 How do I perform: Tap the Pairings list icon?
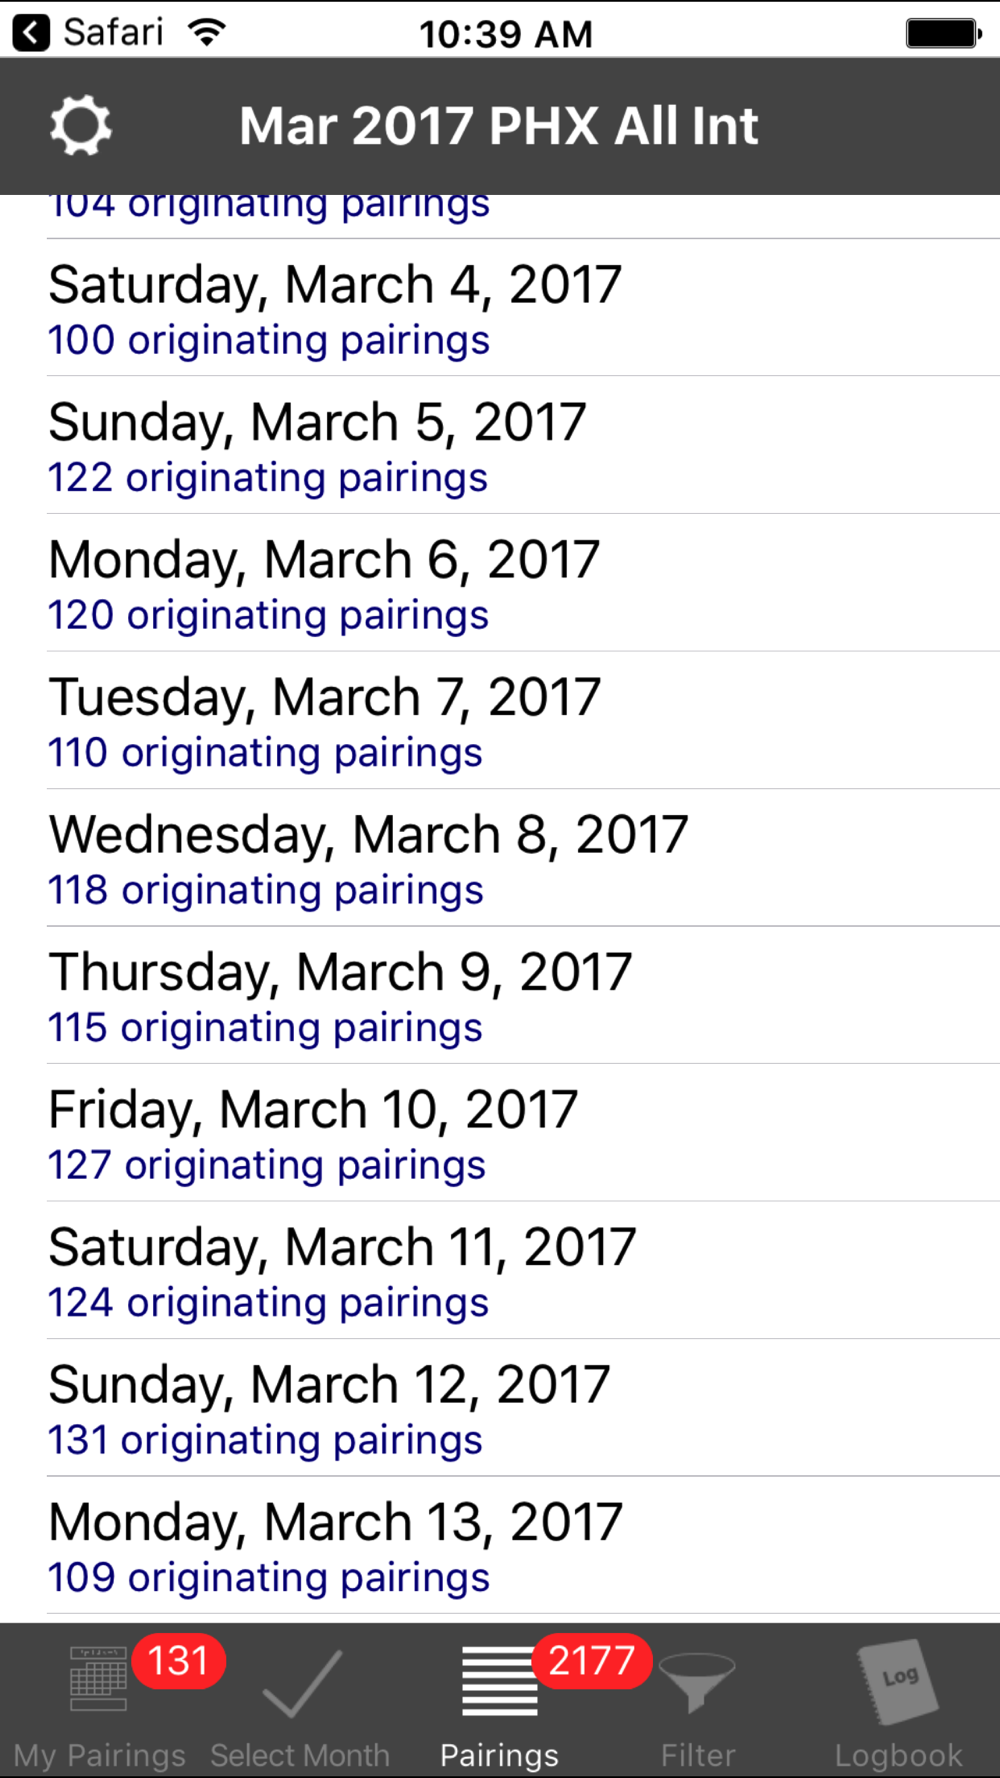coord(499,1682)
